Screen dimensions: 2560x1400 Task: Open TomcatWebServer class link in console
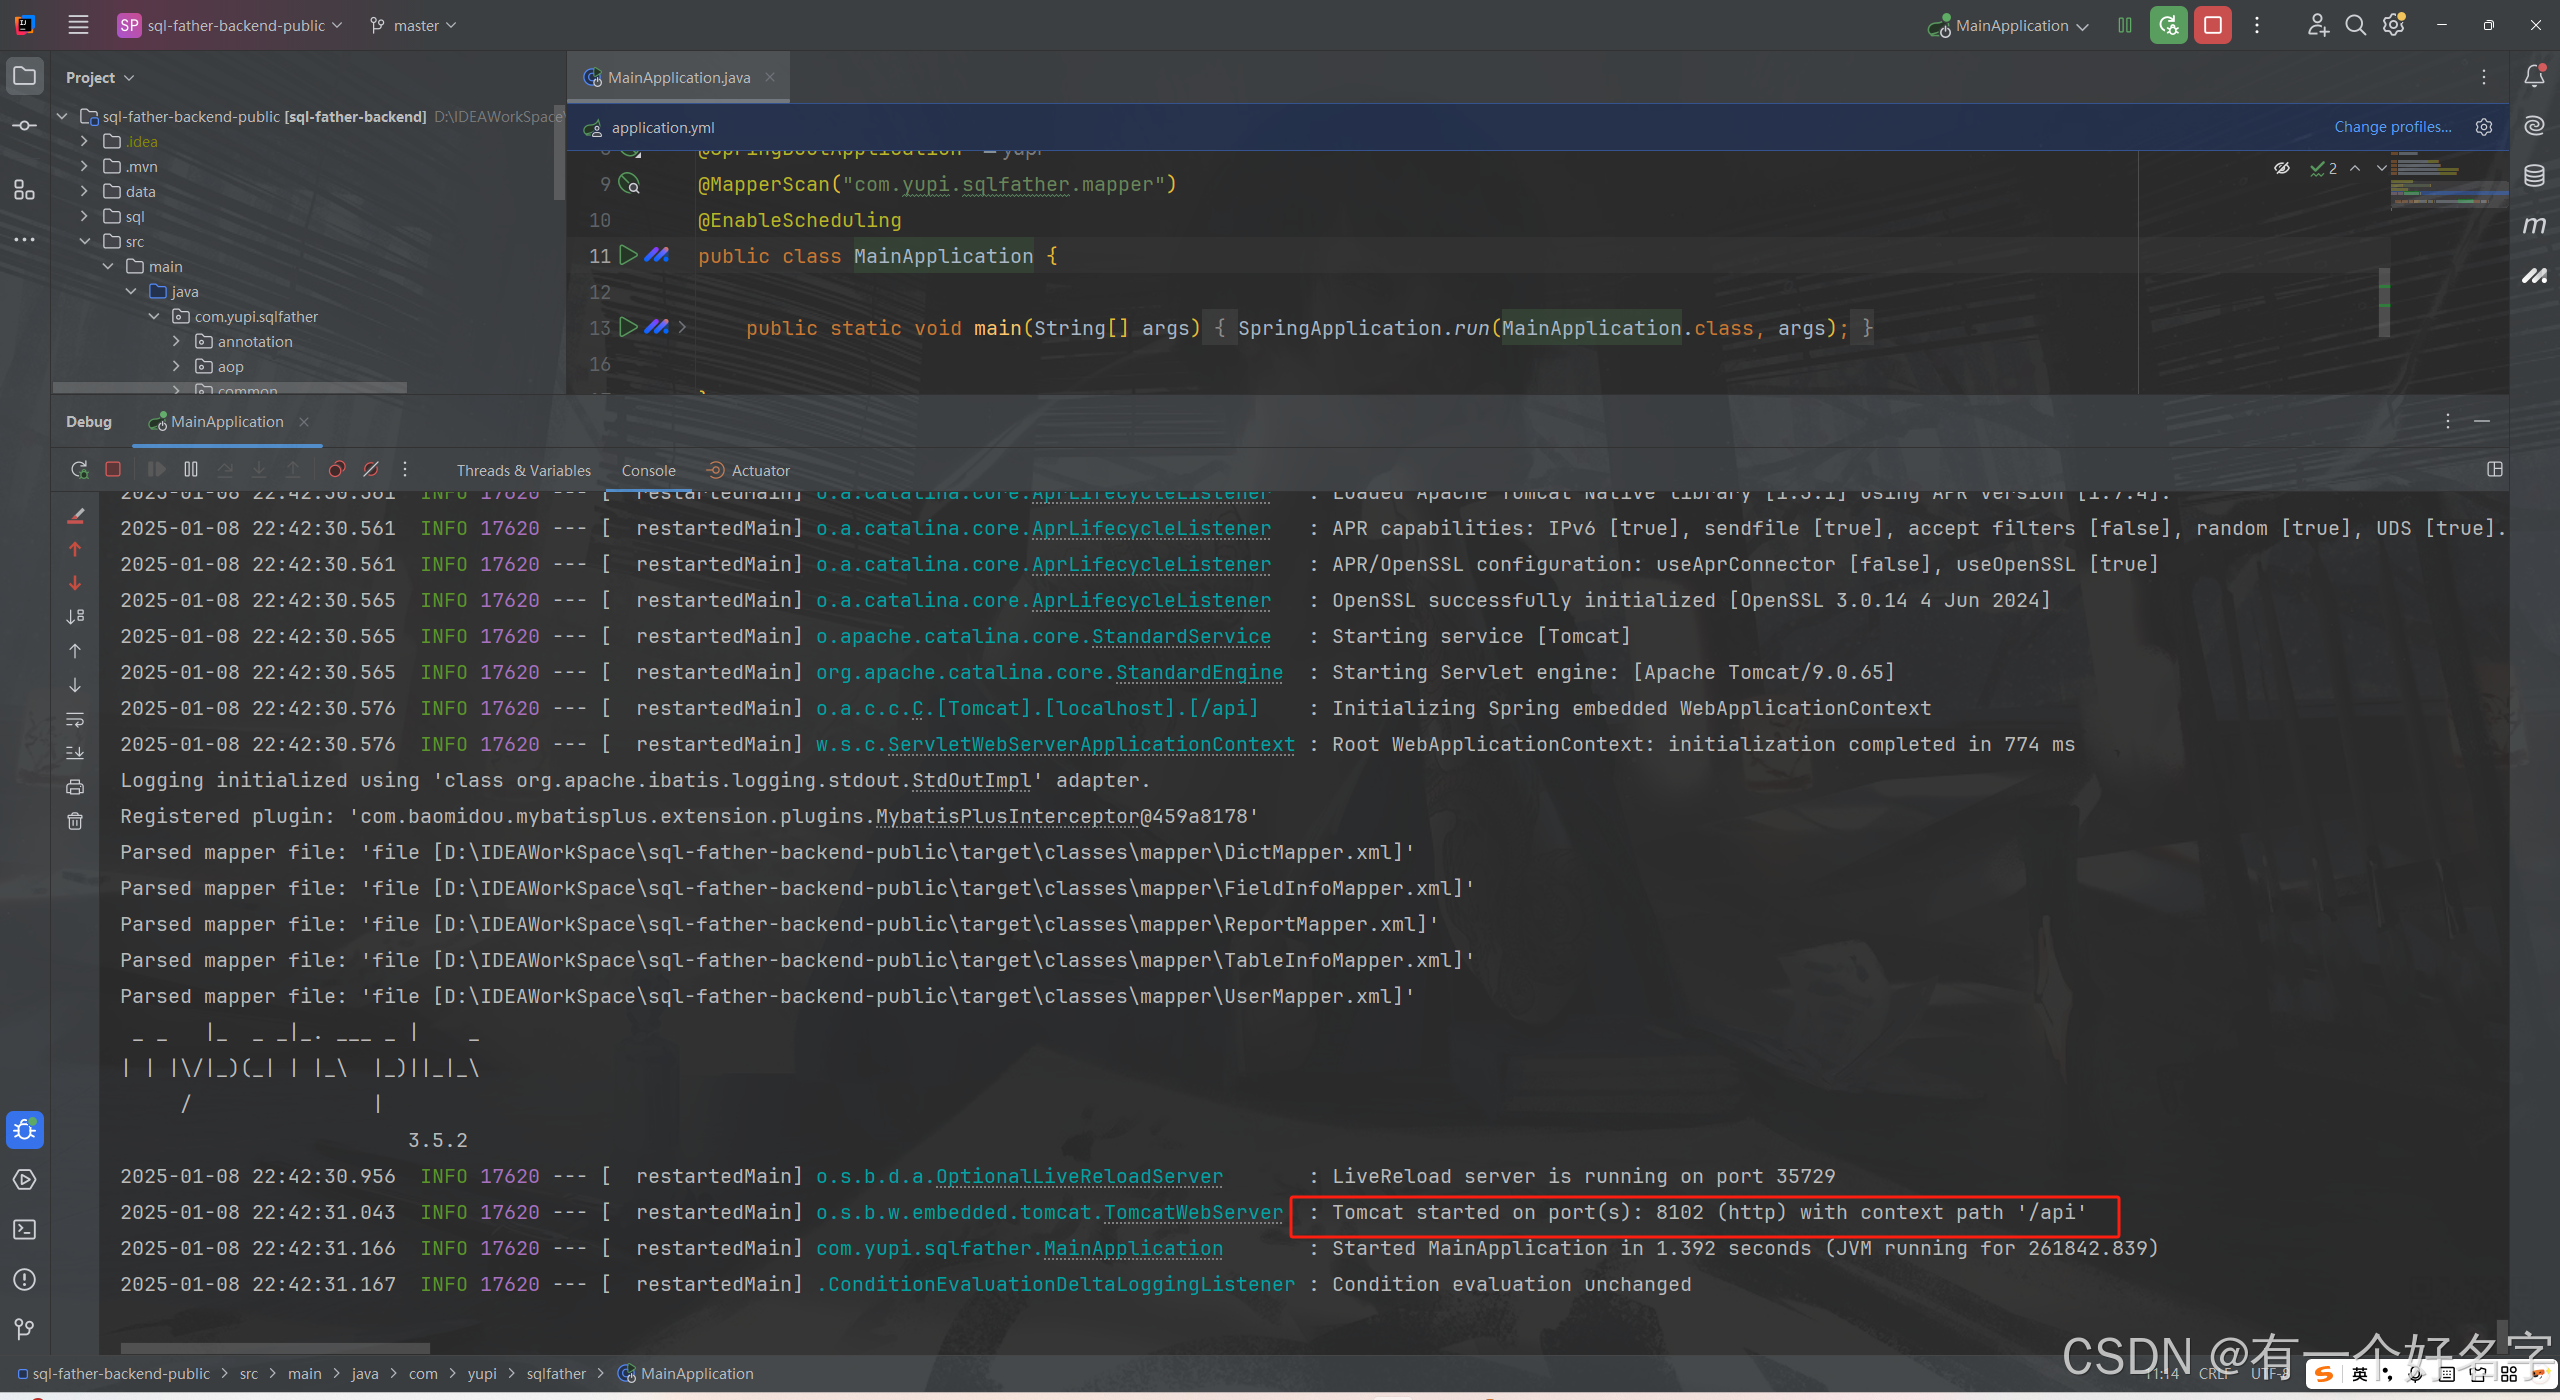[x=1192, y=1212]
